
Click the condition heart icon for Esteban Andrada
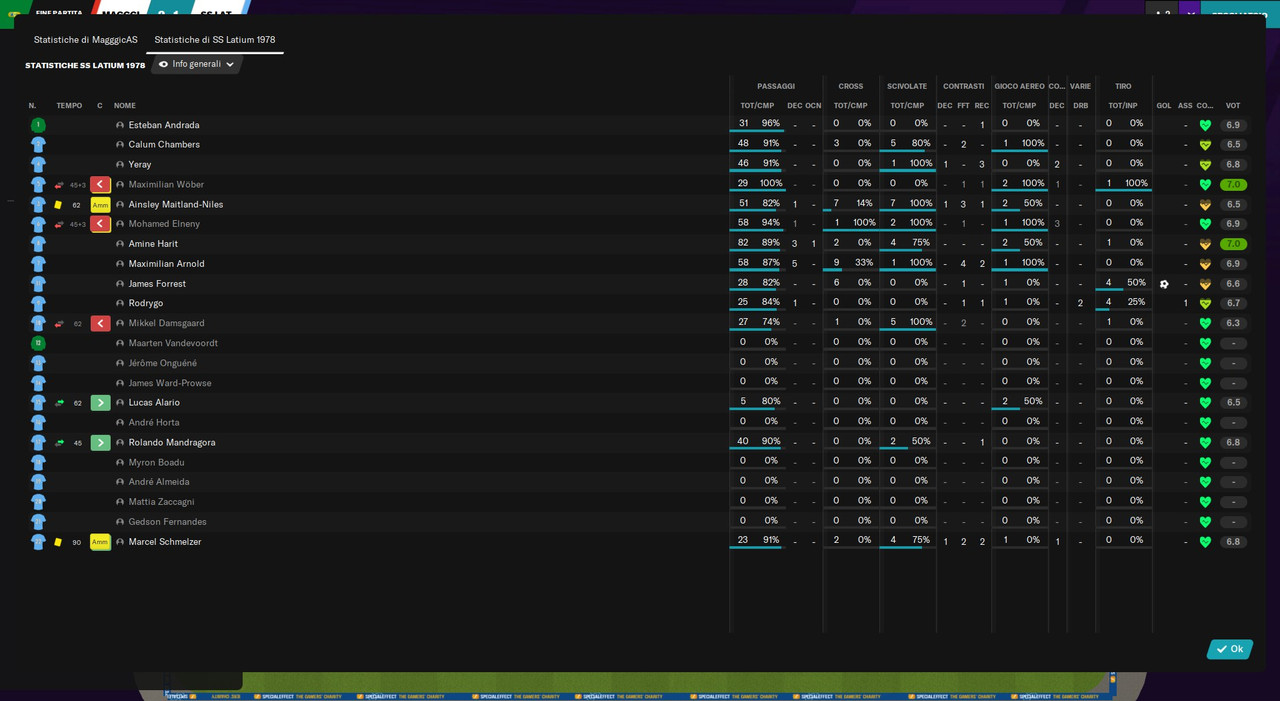1205,125
